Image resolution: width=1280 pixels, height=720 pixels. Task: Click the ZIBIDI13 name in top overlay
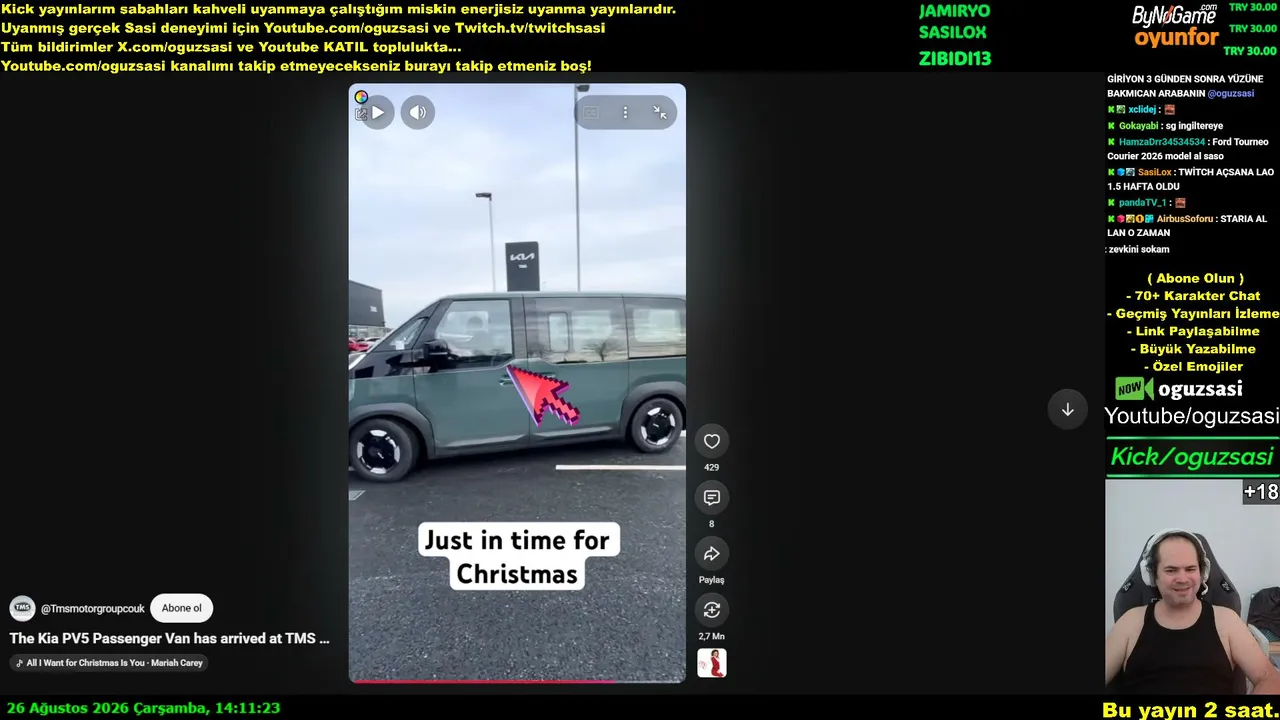click(x=955, y=59)
